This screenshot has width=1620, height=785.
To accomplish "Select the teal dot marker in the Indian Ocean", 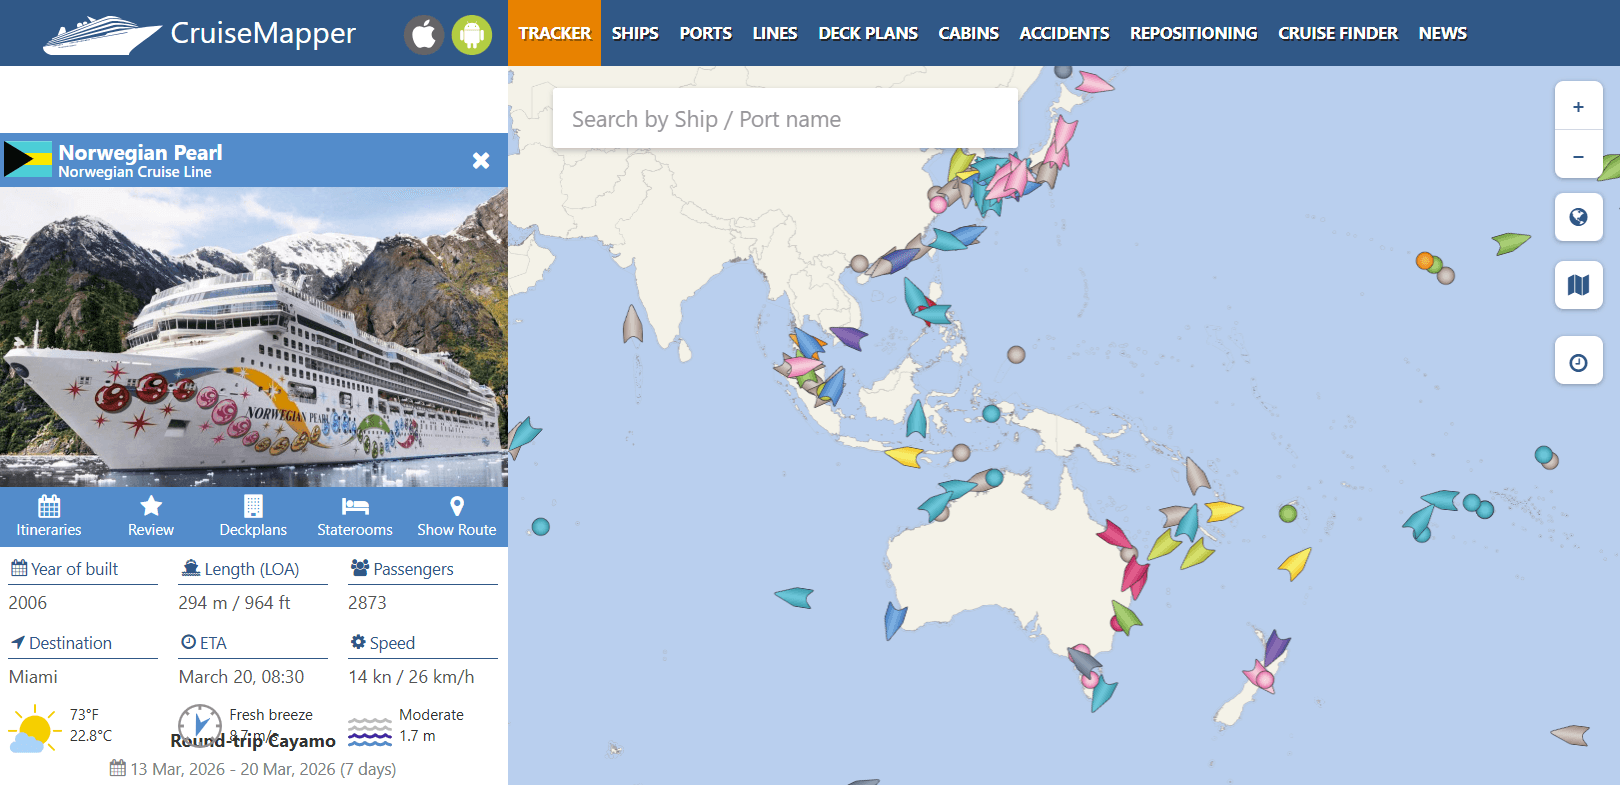I will tap(541, 527).
